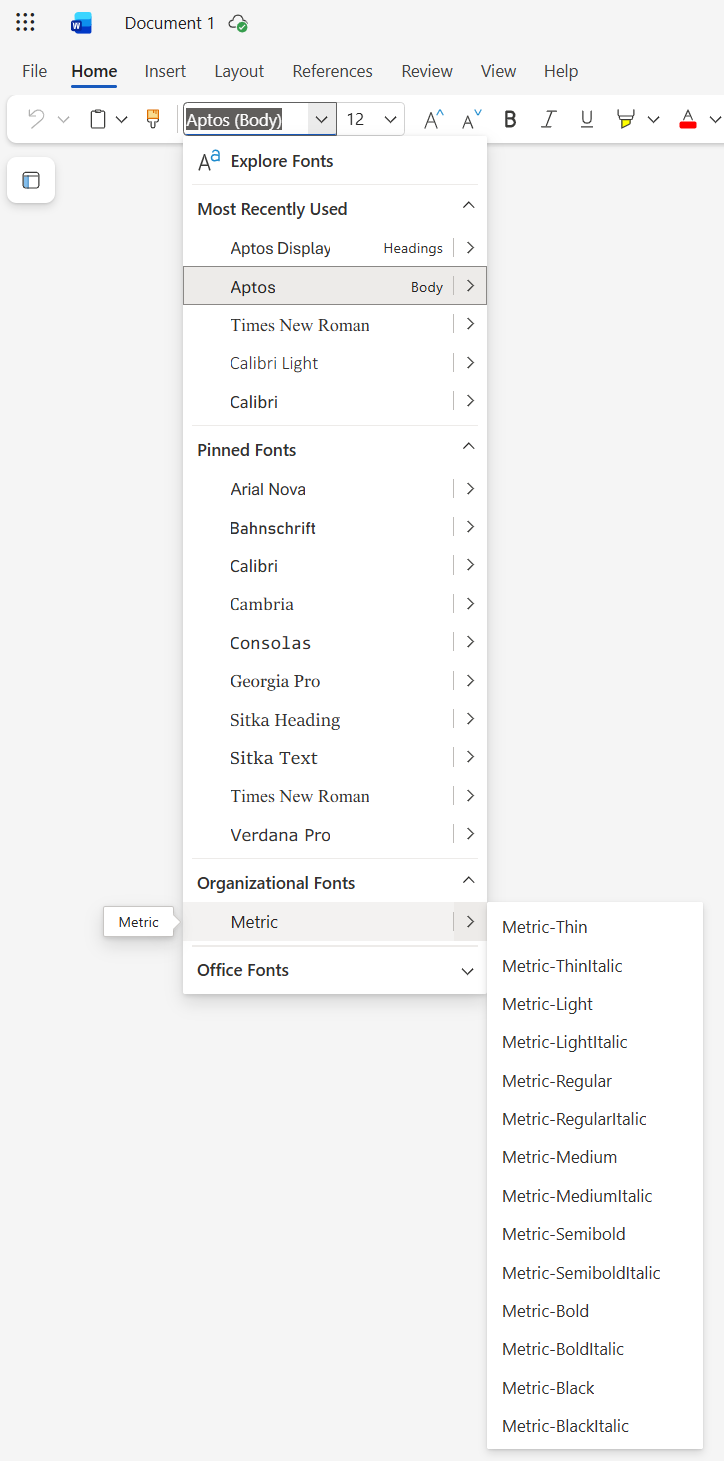Select the Format Painter icon

(153, 119)
